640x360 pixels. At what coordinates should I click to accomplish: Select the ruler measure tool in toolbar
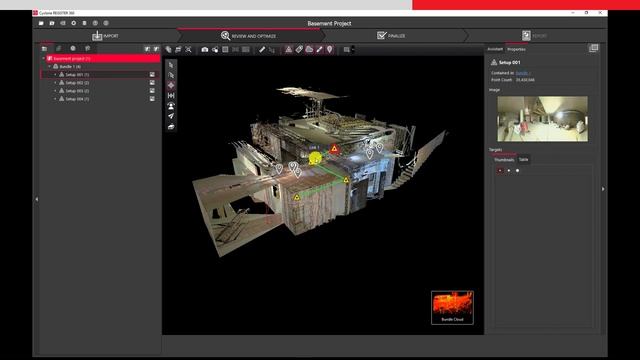(x=262, y=50)
